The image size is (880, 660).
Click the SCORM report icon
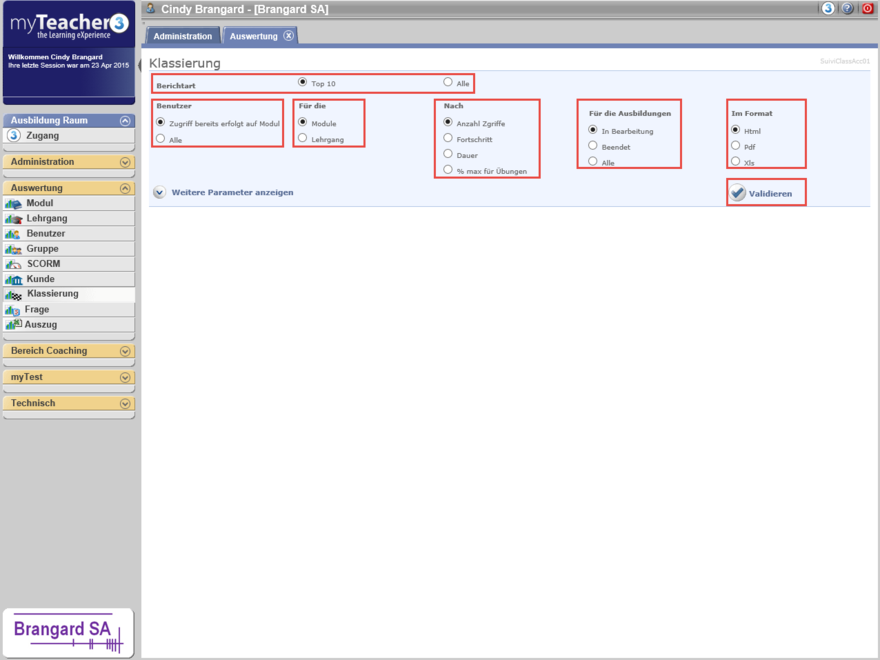14,264
